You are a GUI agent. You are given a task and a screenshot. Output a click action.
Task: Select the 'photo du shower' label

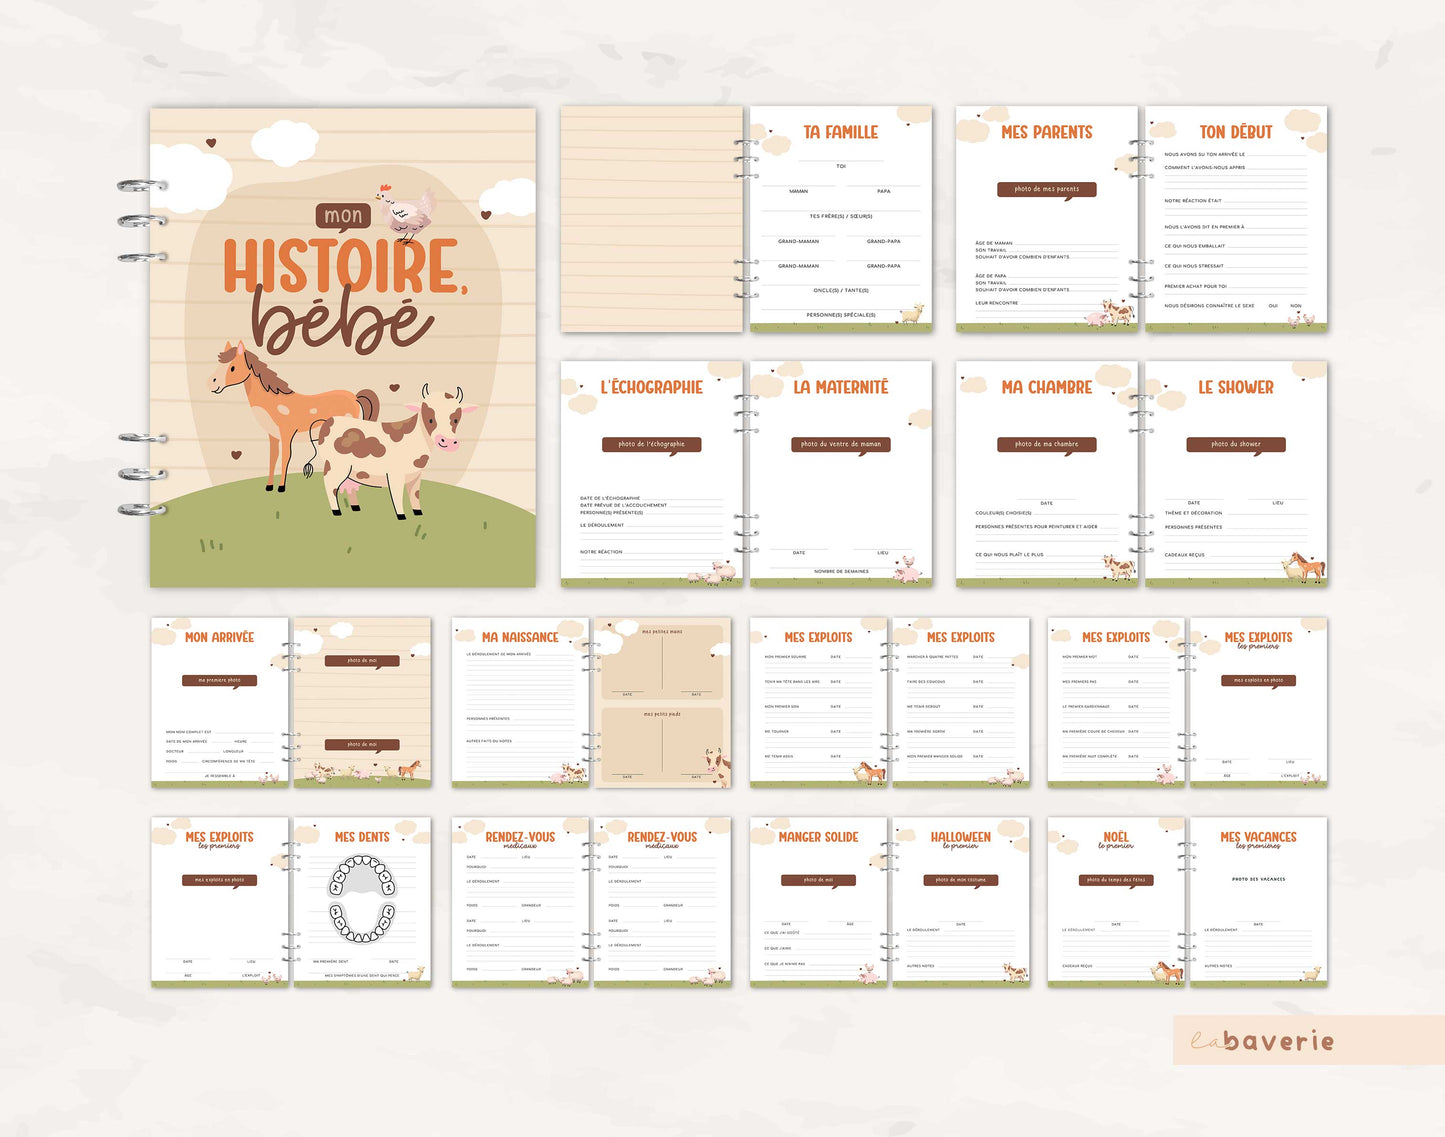(1235, 444)
